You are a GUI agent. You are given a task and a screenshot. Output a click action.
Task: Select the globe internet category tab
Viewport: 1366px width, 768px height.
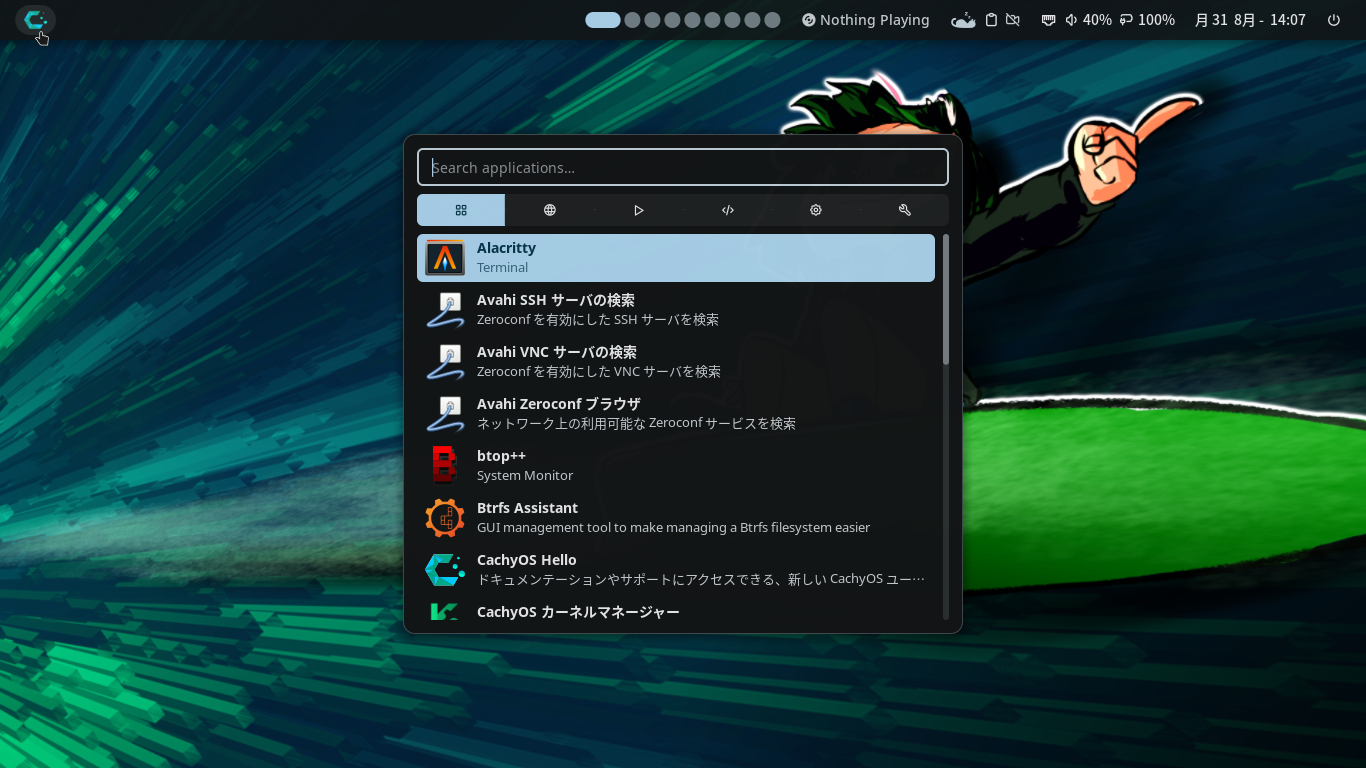(550, 210)
